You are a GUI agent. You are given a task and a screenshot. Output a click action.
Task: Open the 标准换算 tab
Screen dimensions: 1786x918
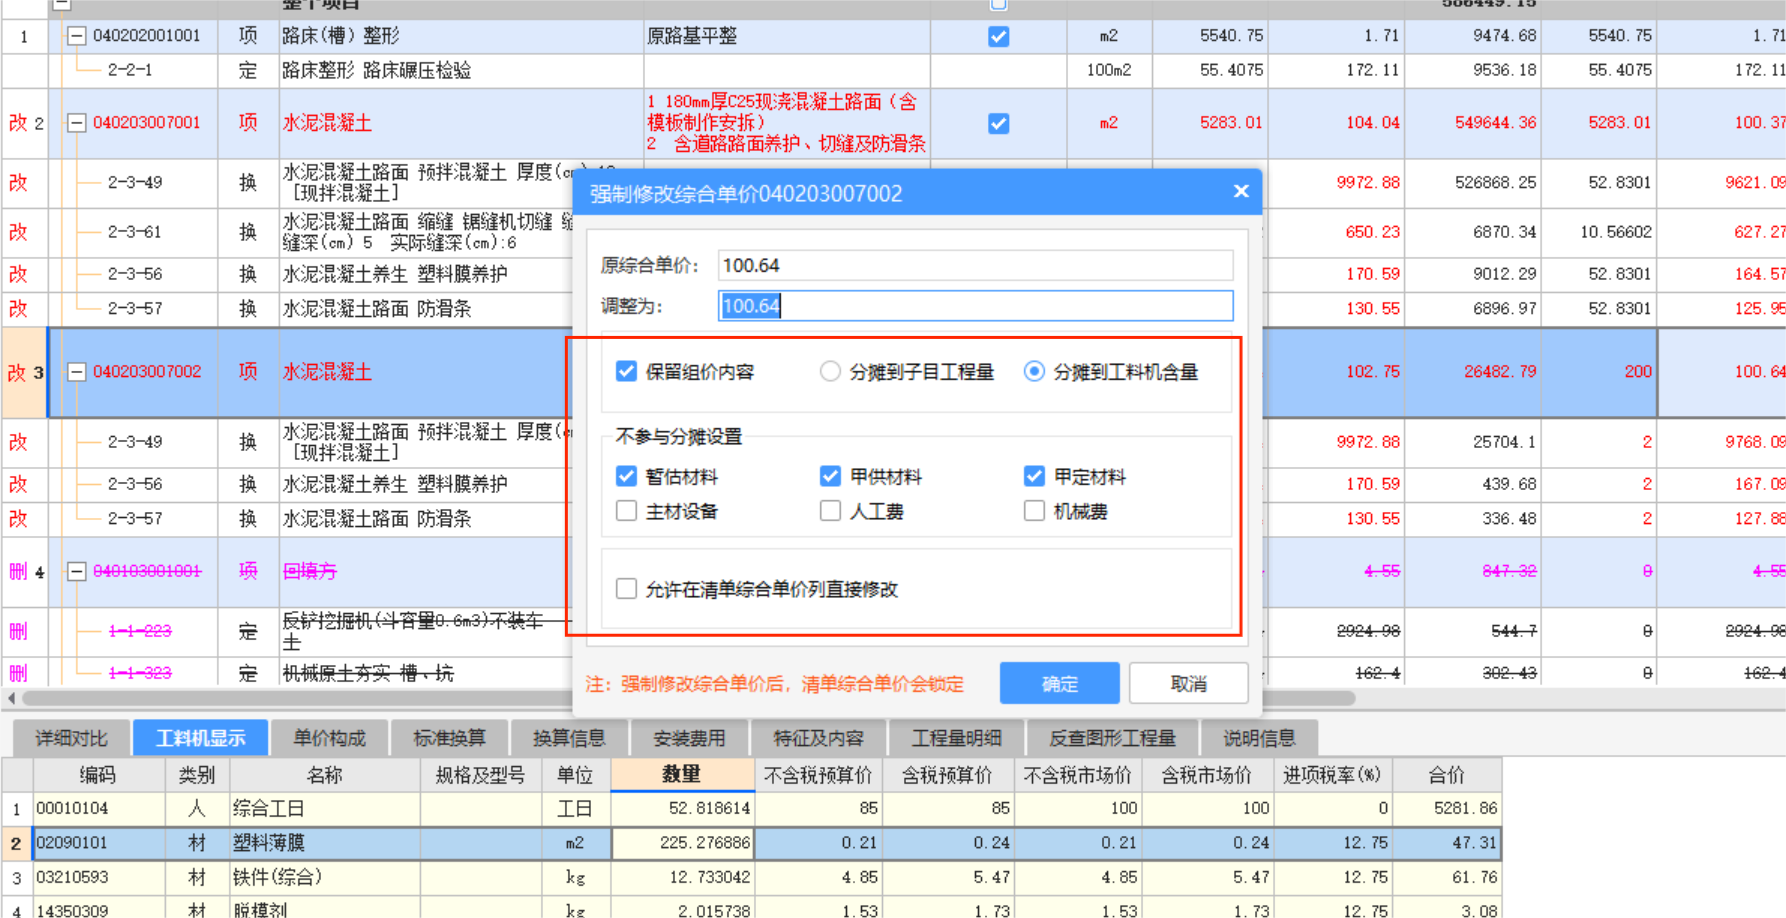pos(449,738)
